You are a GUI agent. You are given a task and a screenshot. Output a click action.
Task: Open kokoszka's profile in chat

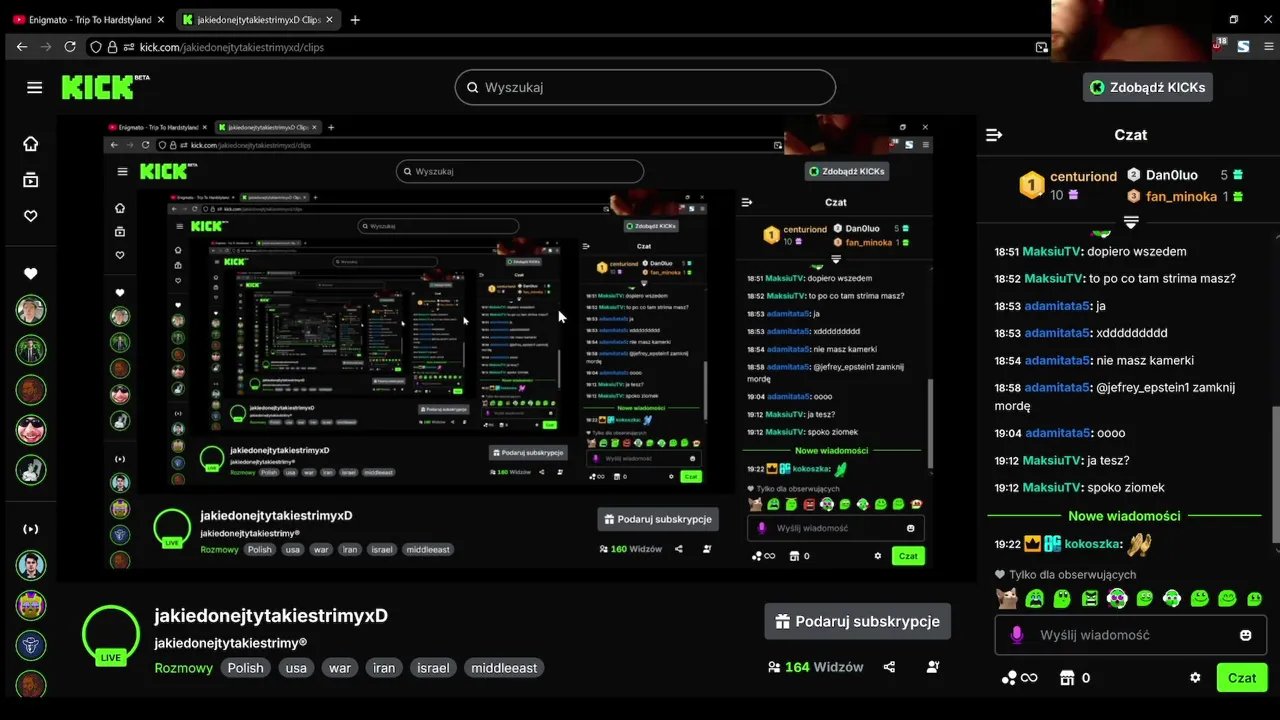1092,545
